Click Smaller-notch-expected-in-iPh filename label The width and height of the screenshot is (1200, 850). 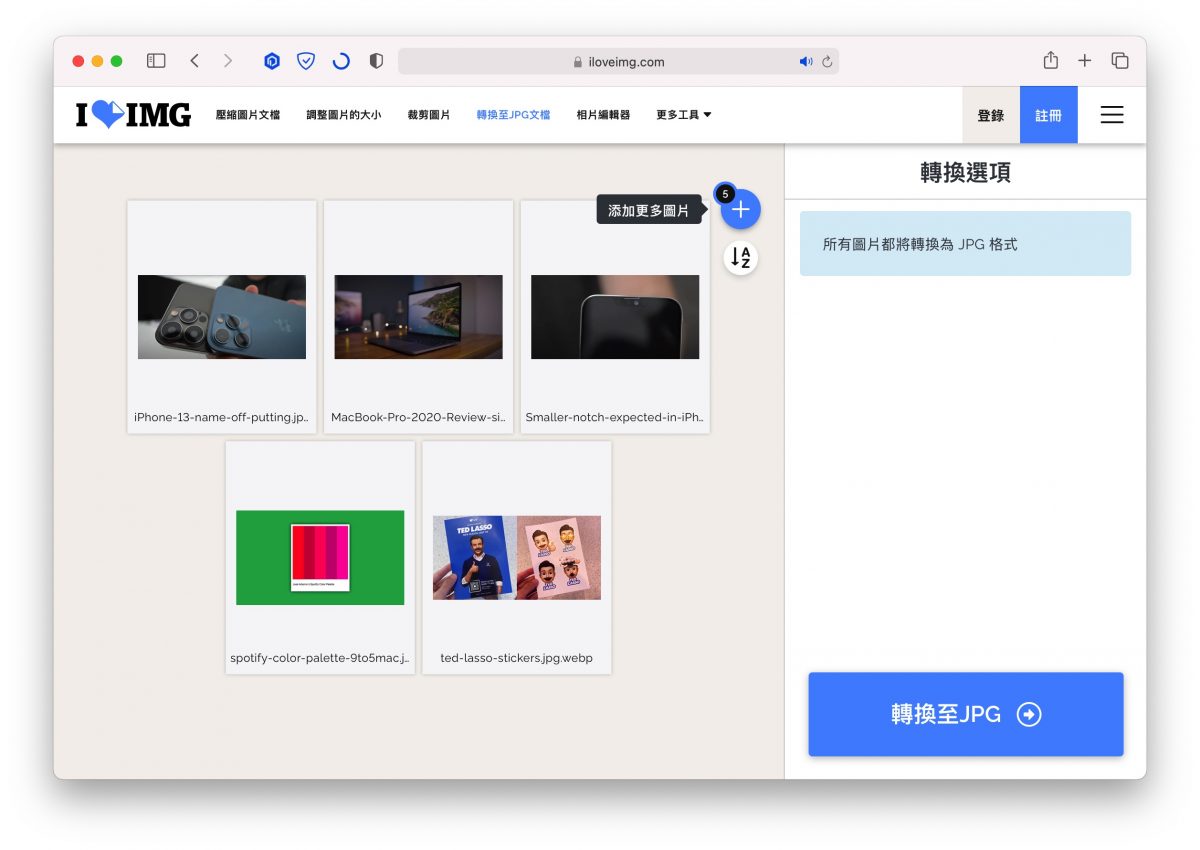pyautogui.click(x=615, y=418)
